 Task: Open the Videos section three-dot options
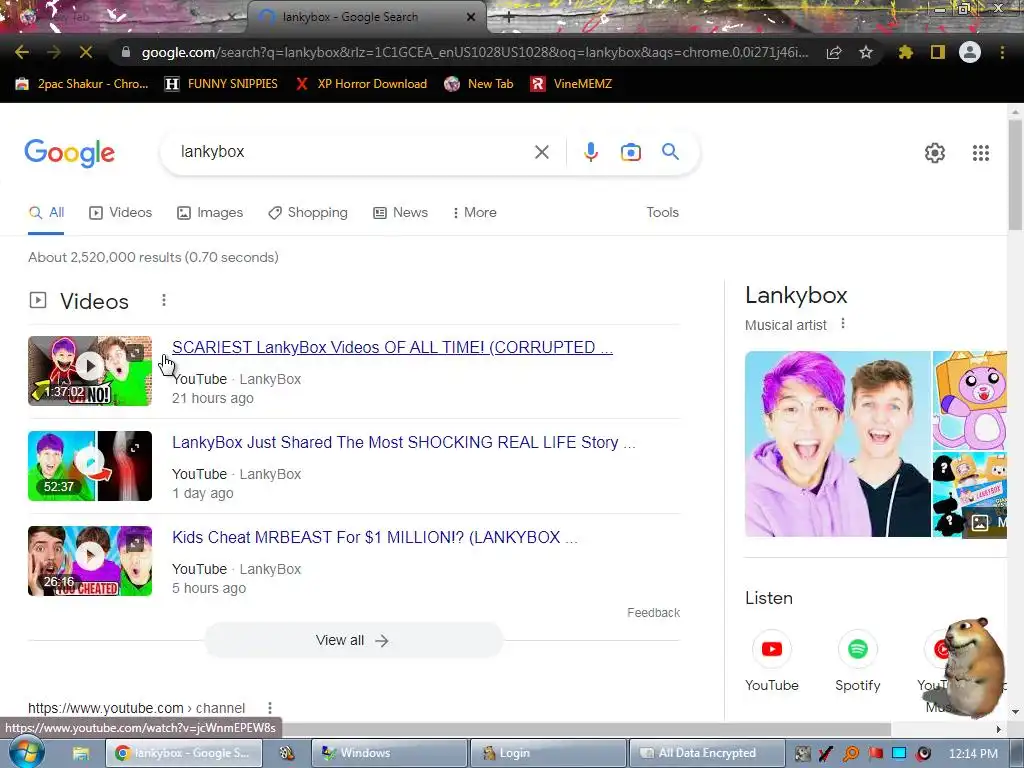point(164,300)
